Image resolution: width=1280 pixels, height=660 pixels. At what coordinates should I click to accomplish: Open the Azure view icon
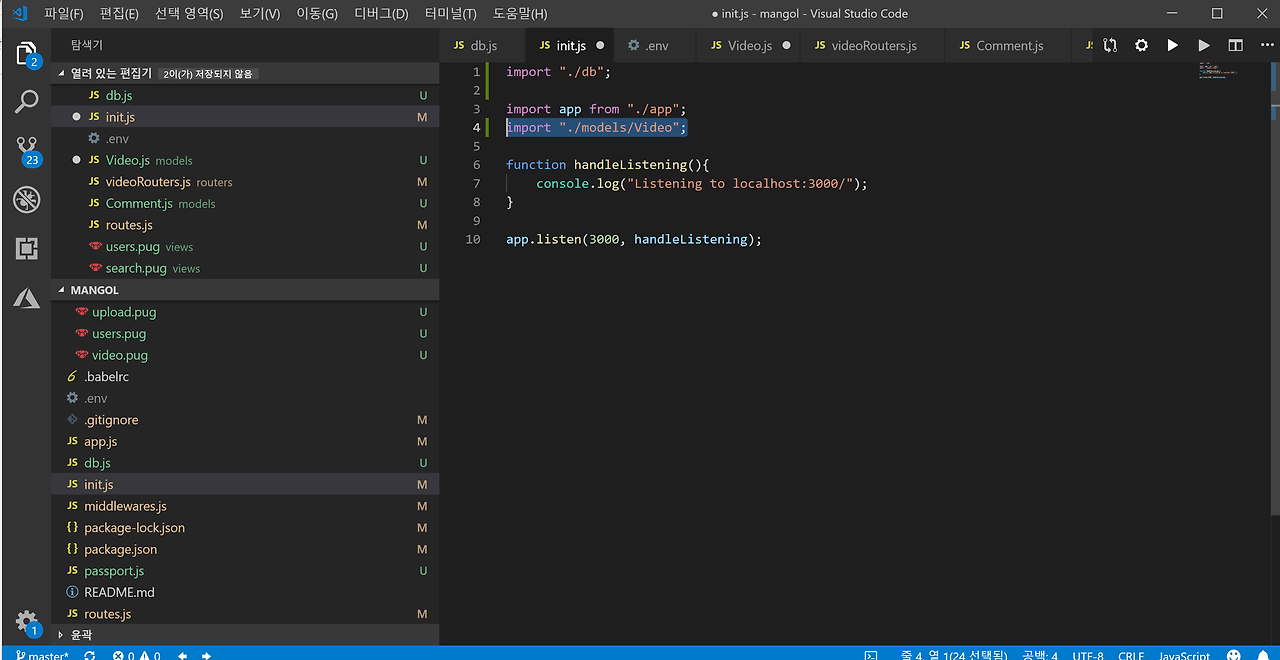tap(27, 297)
